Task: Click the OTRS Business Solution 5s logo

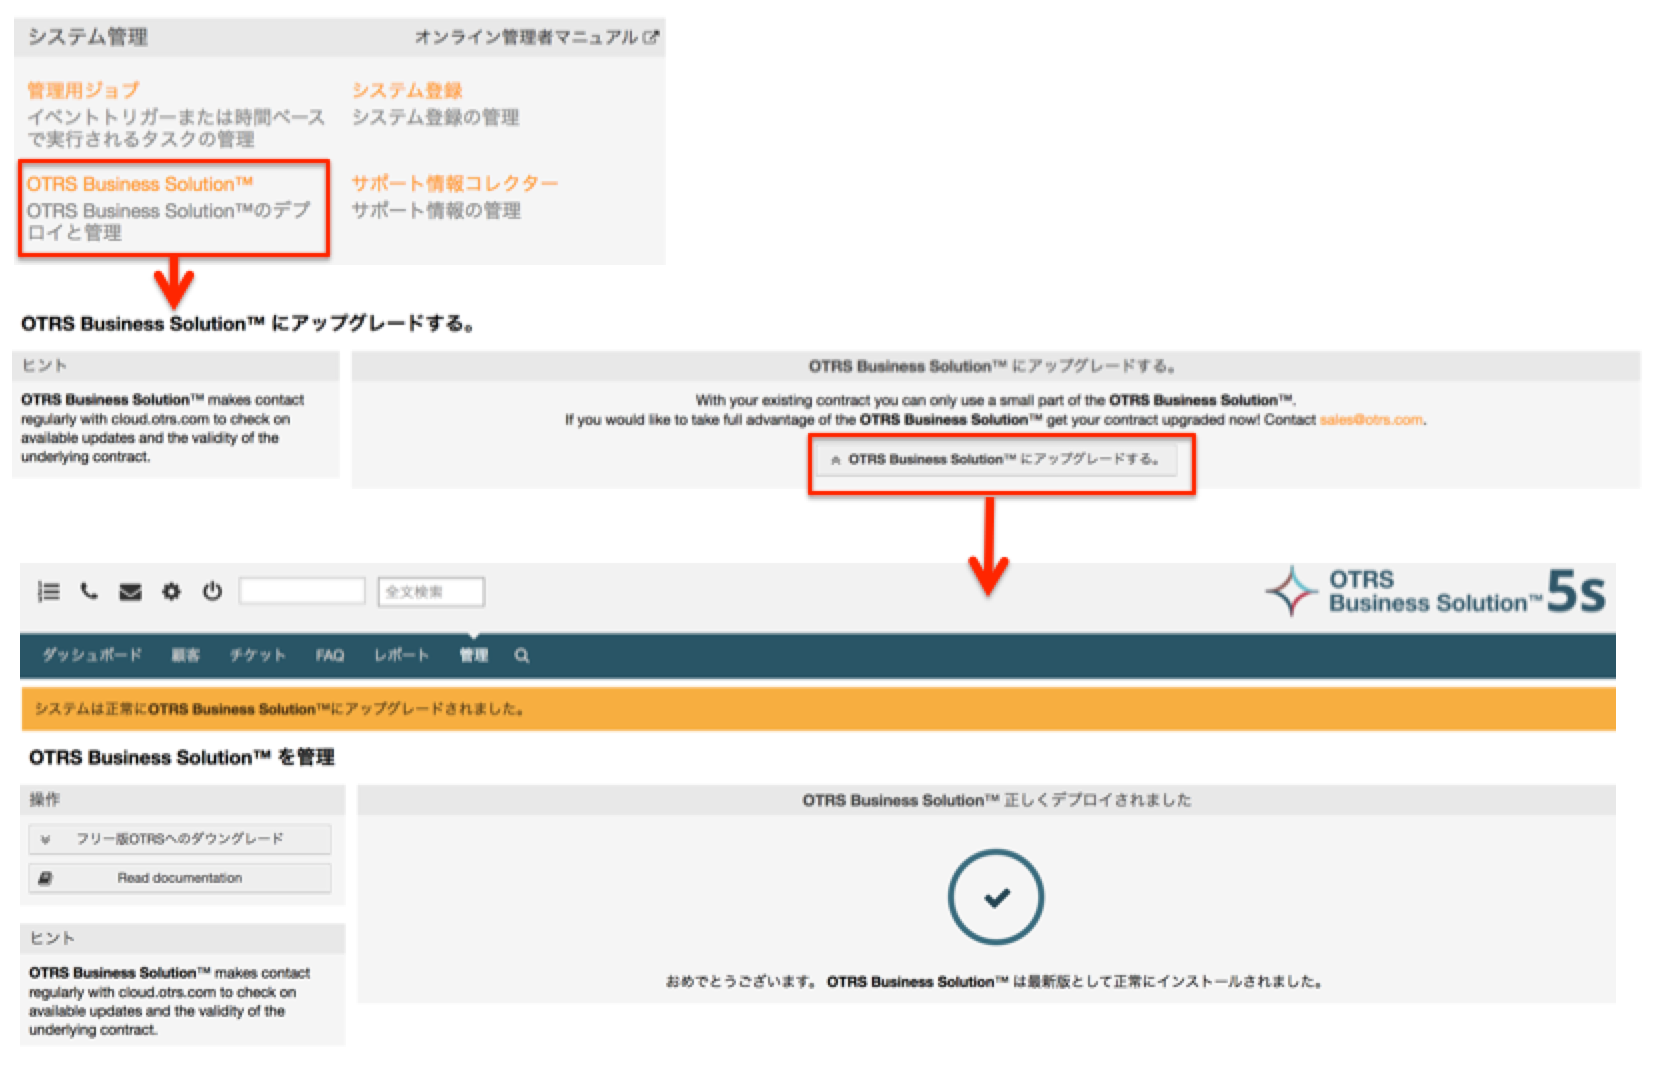Action: click(x=1435, y=591)
